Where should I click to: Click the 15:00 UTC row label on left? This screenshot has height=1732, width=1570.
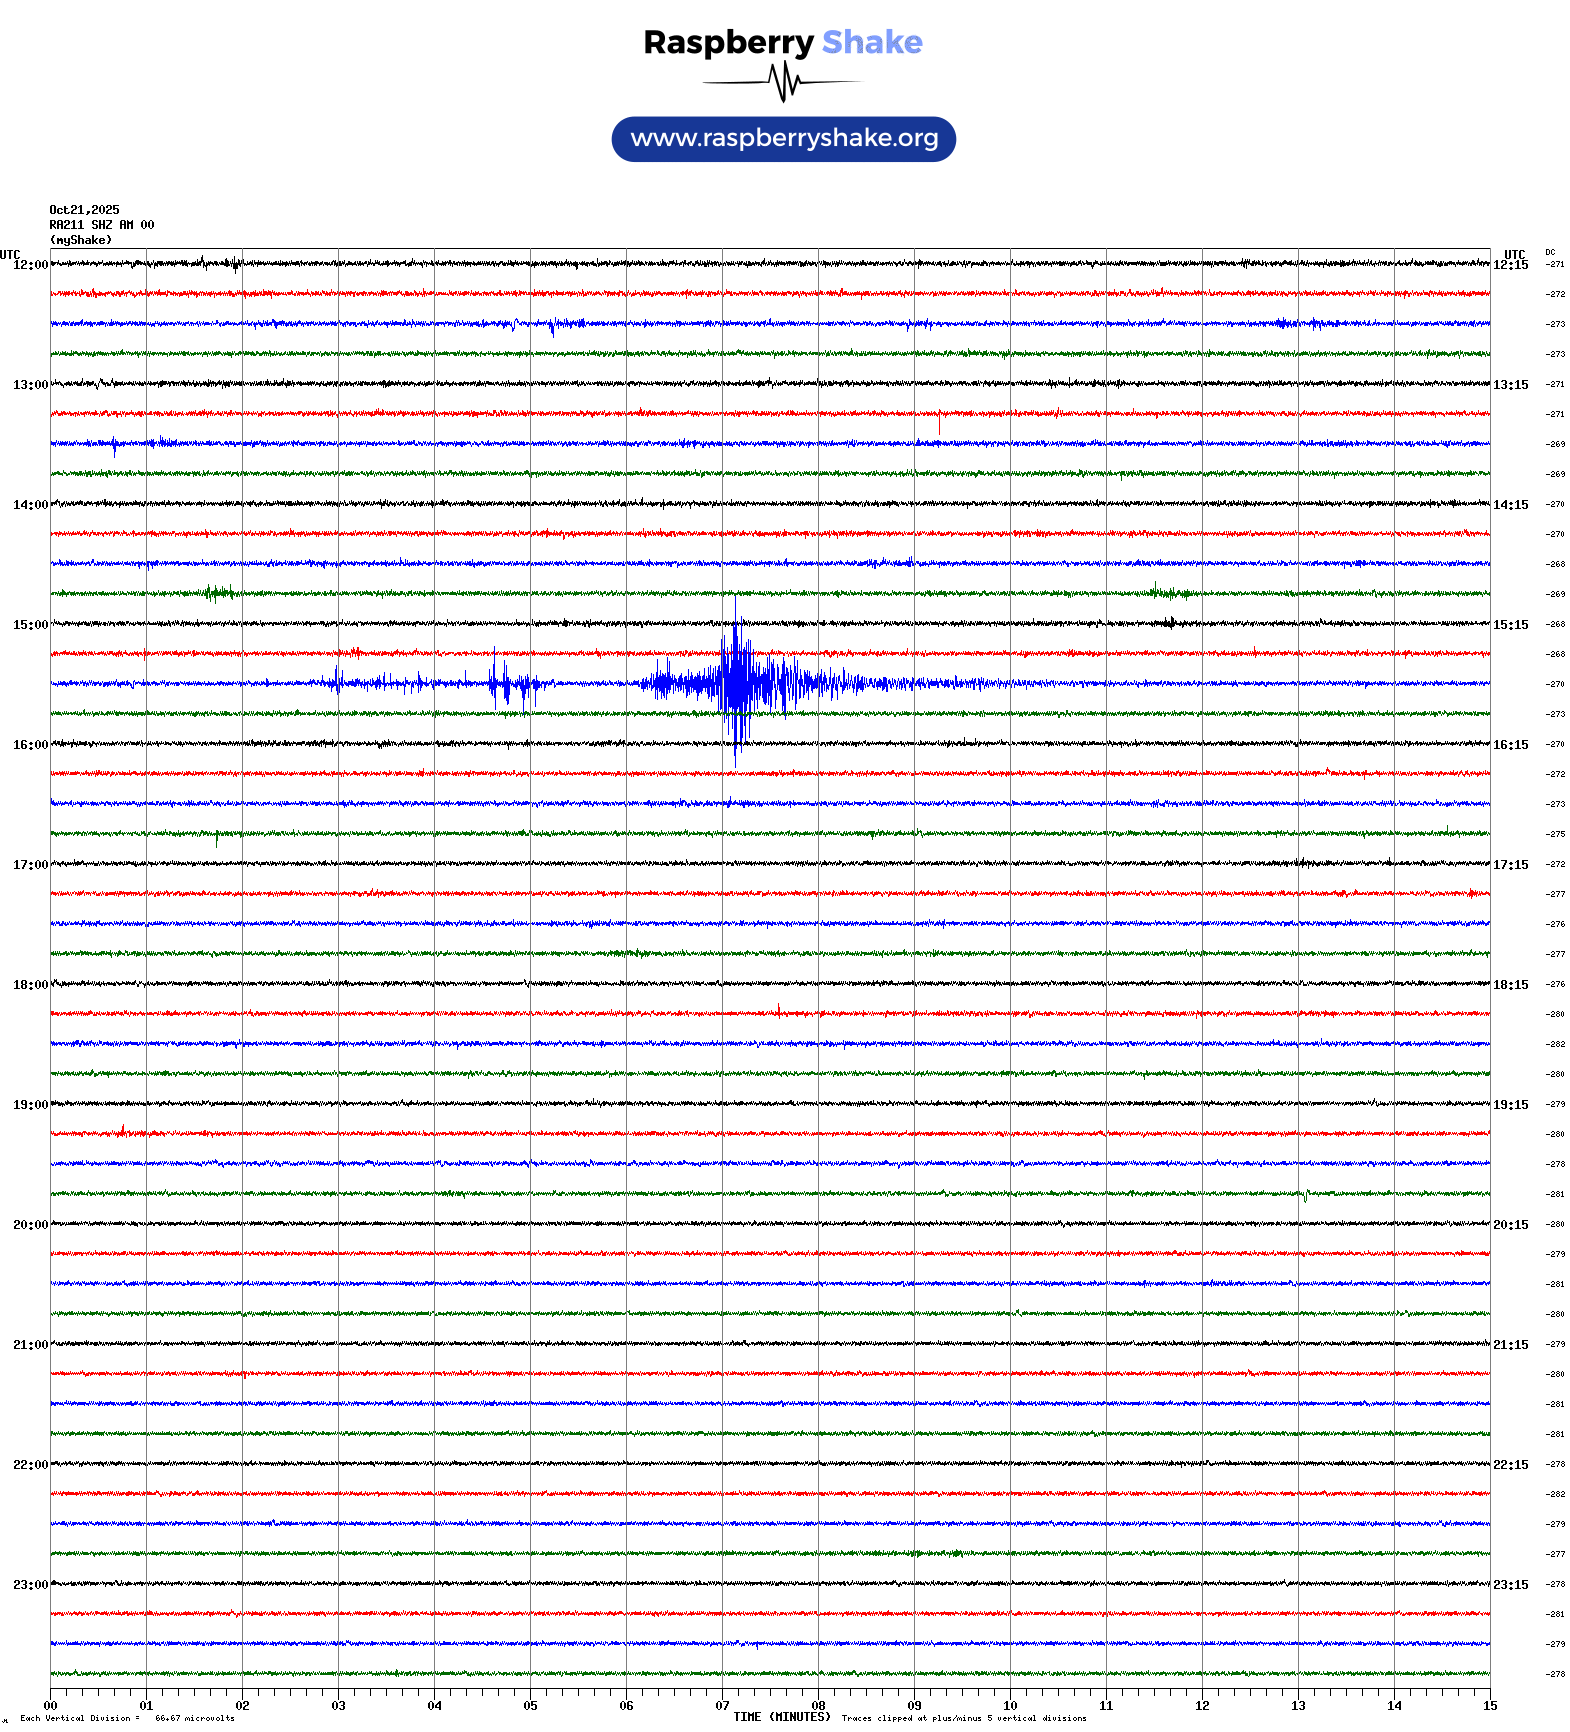click(30, 625)
